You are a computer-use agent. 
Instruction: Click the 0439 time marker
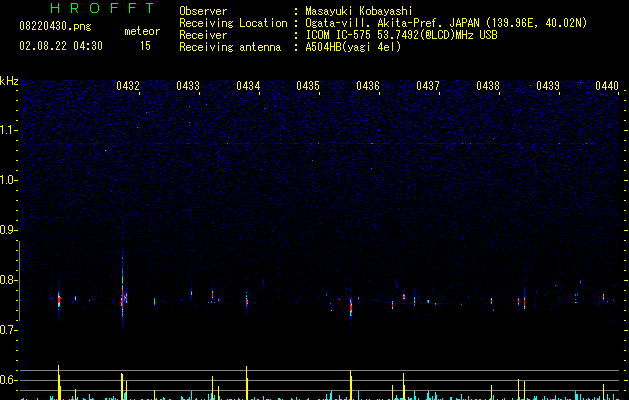pyautogui.click(x=548, y=86)
